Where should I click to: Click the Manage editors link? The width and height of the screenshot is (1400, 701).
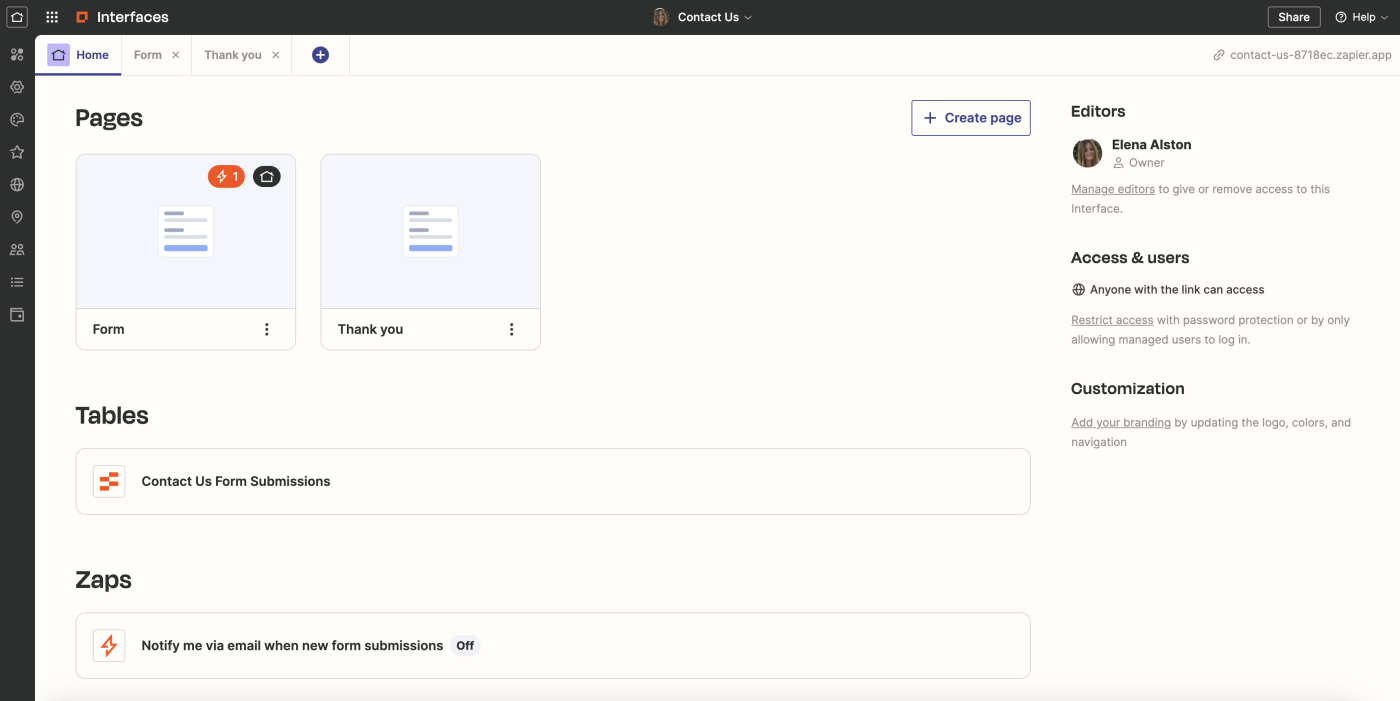1113,189
